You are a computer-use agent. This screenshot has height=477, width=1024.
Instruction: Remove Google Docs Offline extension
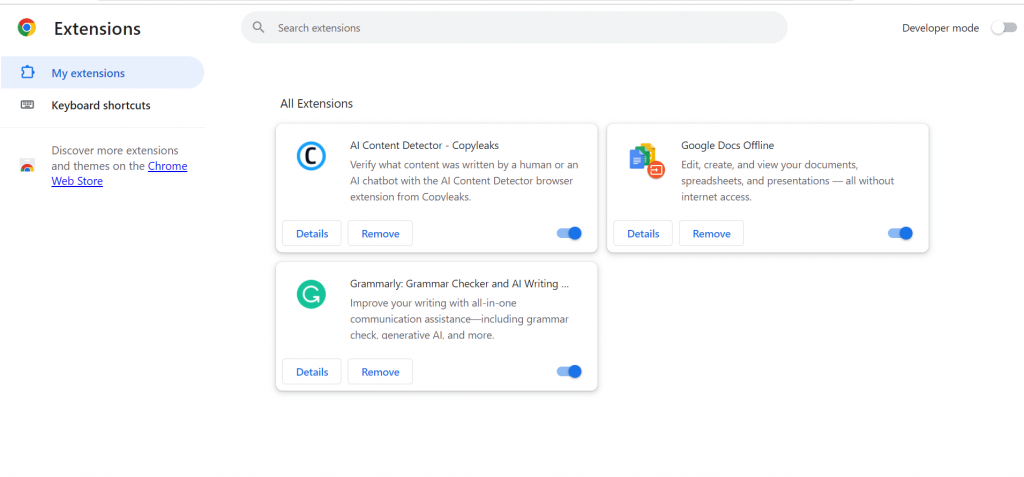coord(711,233)
